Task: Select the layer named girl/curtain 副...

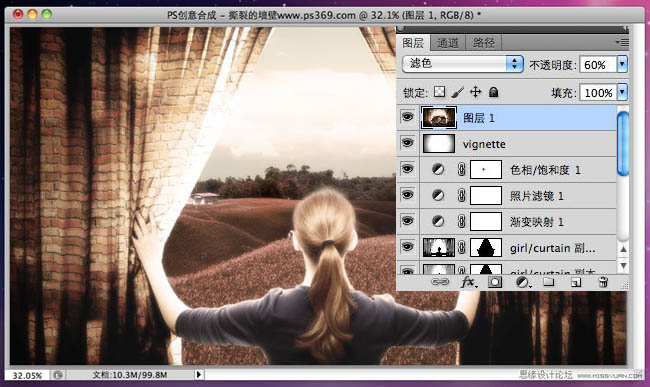Action: pyautogui.click(x=507, y=248)
